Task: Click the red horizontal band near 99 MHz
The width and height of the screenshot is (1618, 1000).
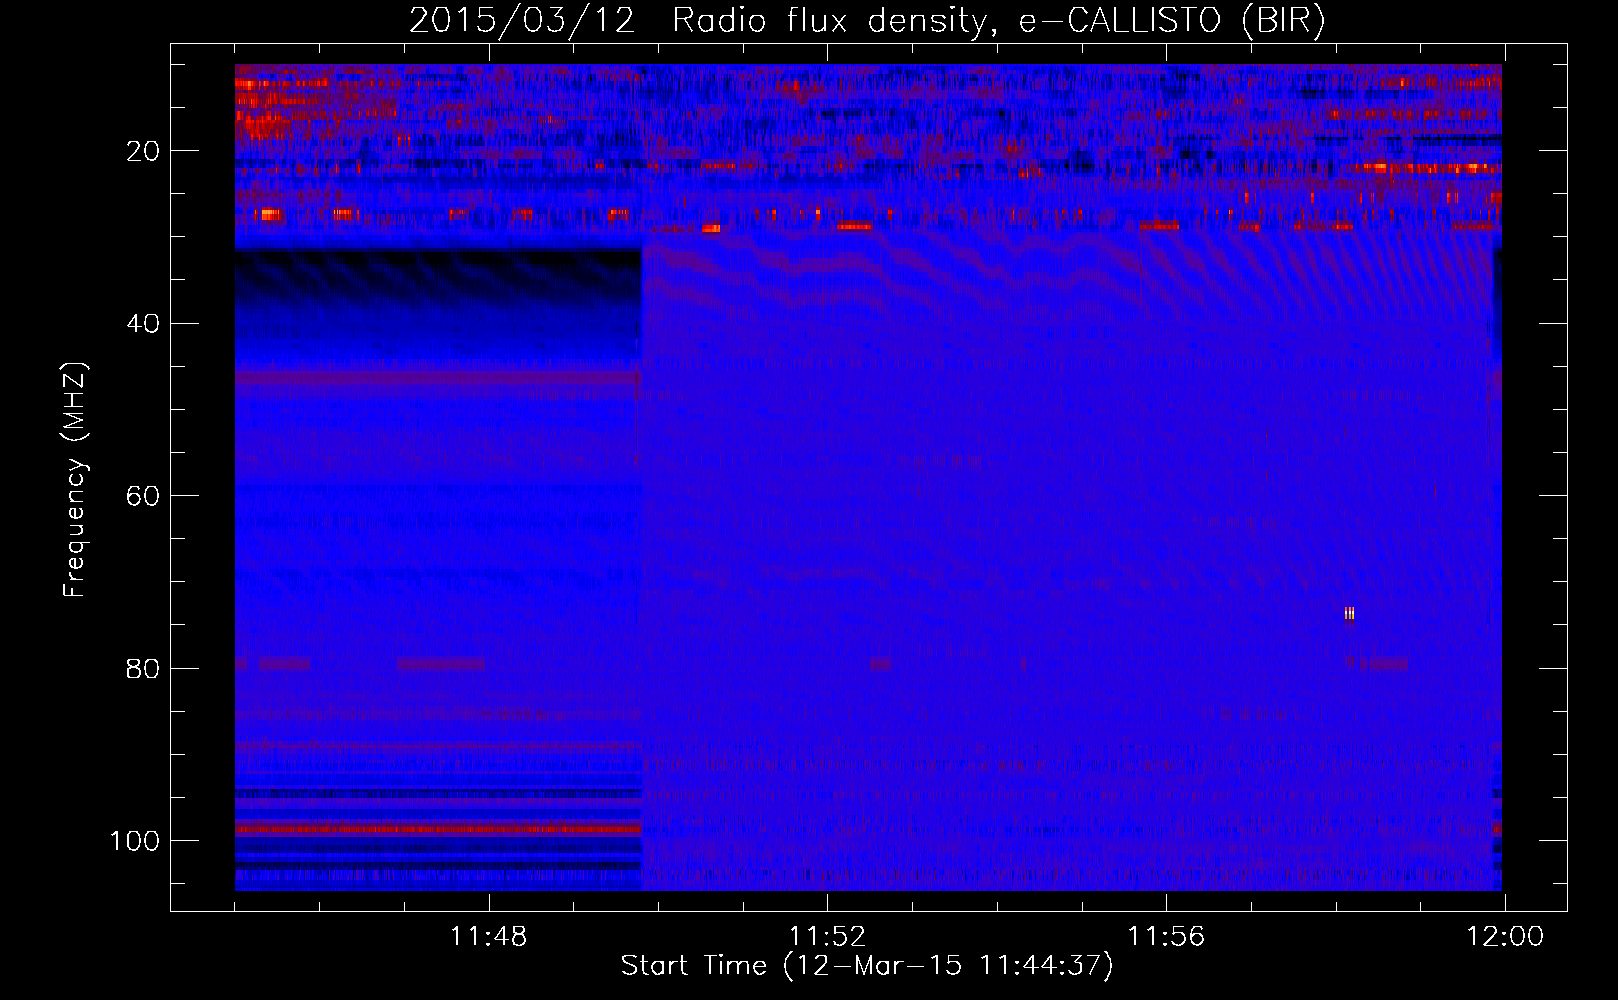Action: [x=438, y=829]
